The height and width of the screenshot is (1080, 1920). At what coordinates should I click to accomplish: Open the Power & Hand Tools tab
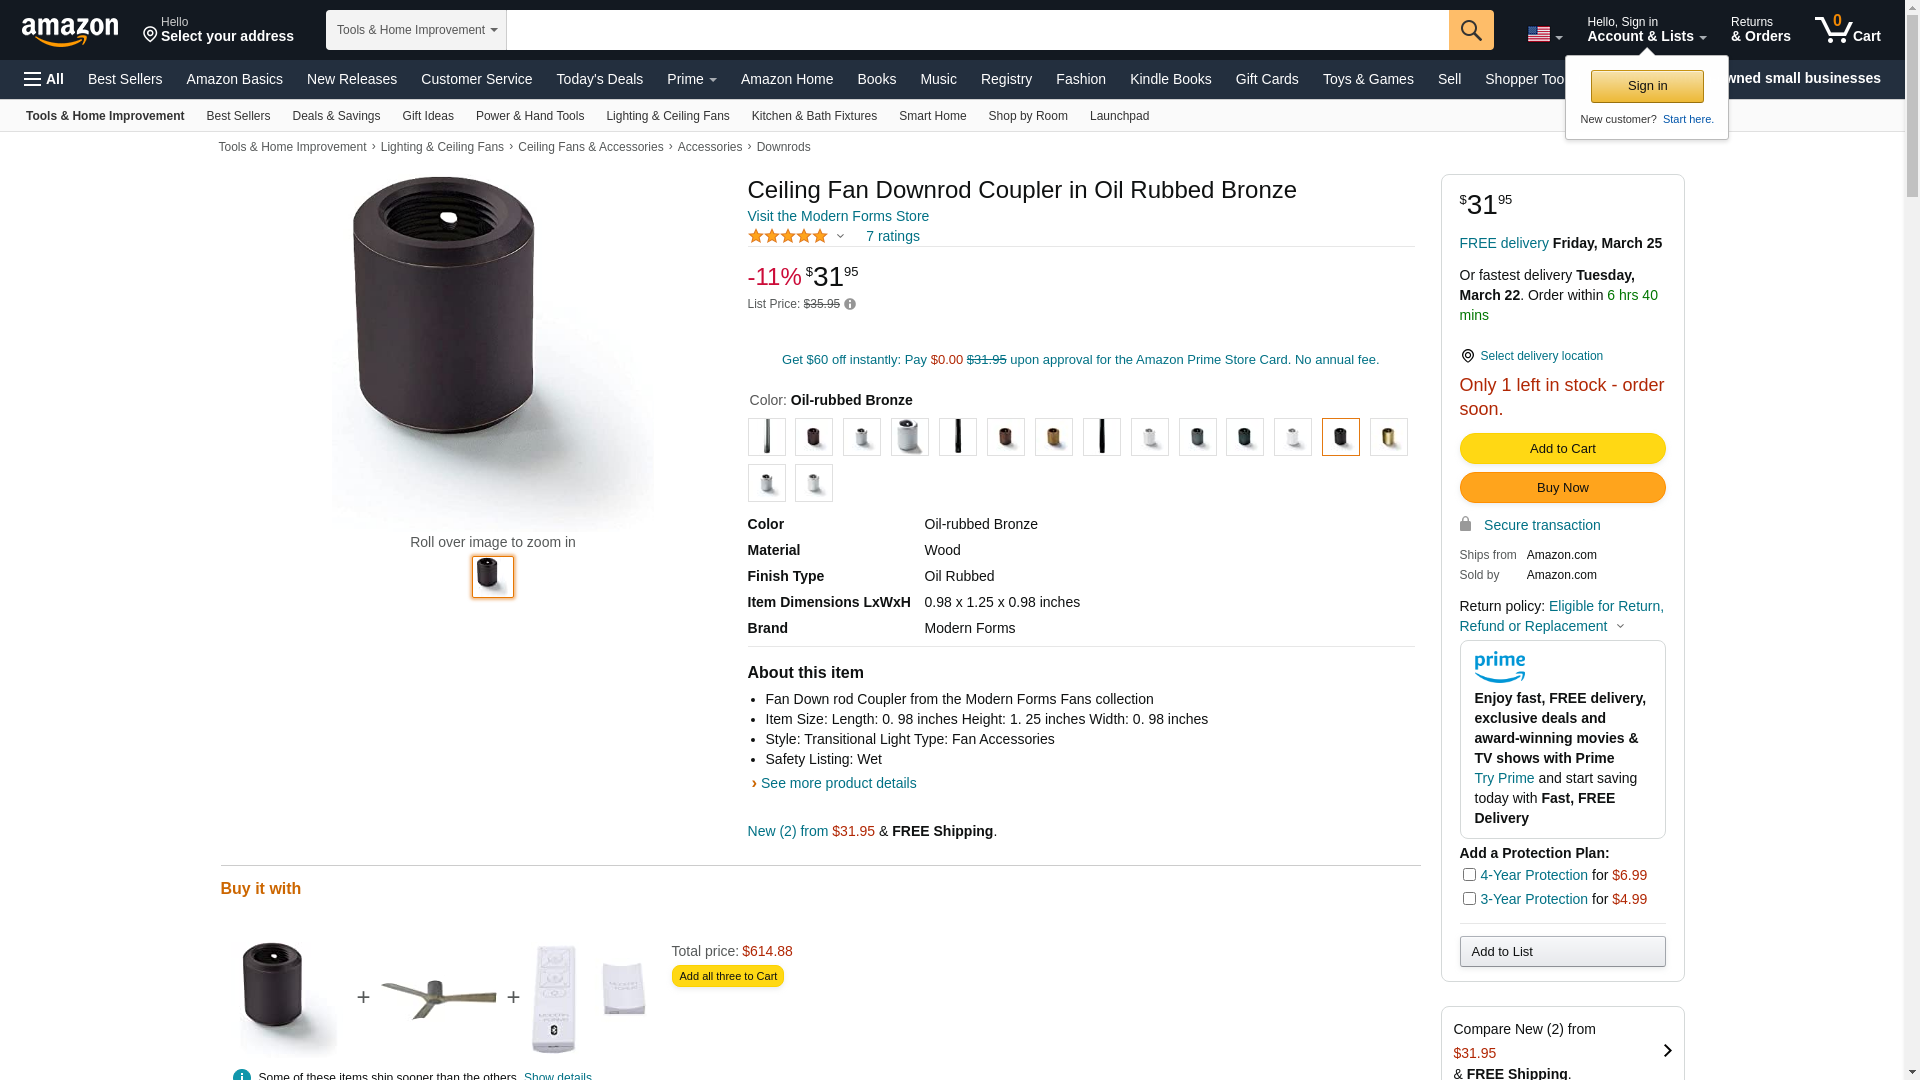coord(529,116)
